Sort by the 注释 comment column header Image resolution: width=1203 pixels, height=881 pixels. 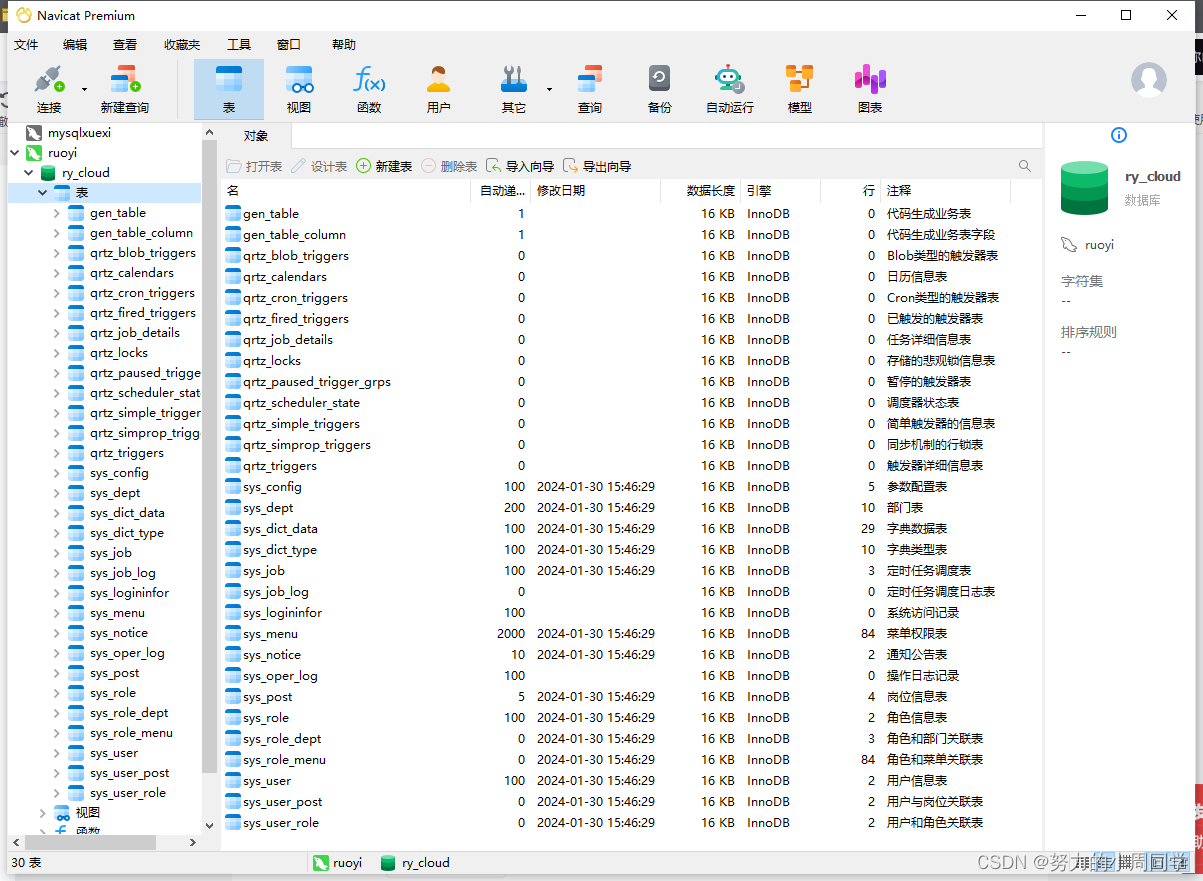[x=945, y=190]
